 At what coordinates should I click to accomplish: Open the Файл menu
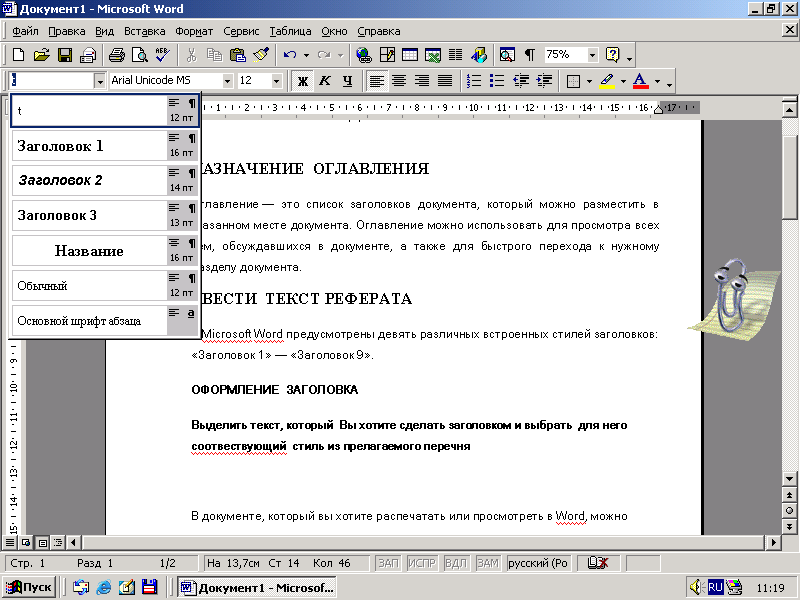(25, 31)
